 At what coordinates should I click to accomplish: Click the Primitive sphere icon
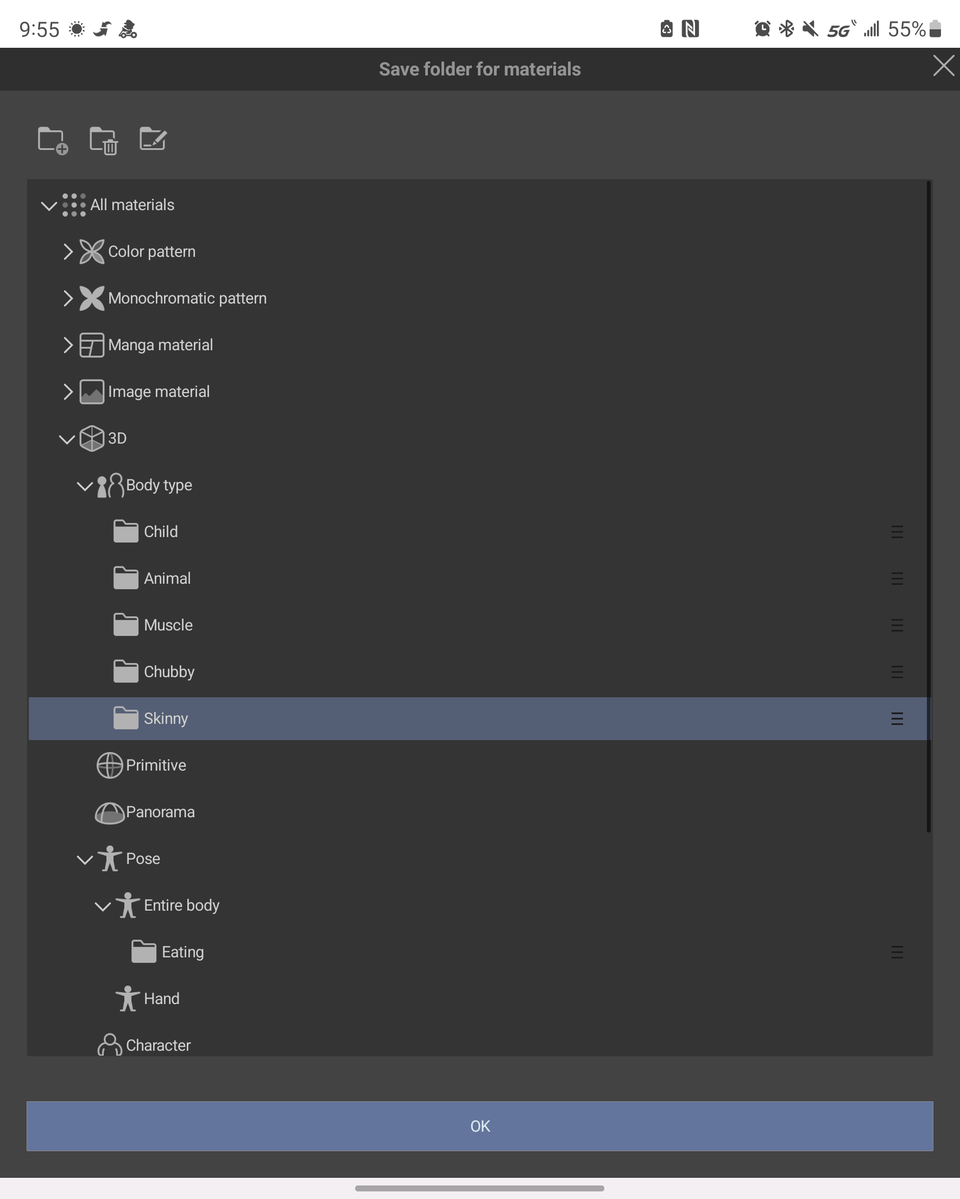(x=109, y=766)
